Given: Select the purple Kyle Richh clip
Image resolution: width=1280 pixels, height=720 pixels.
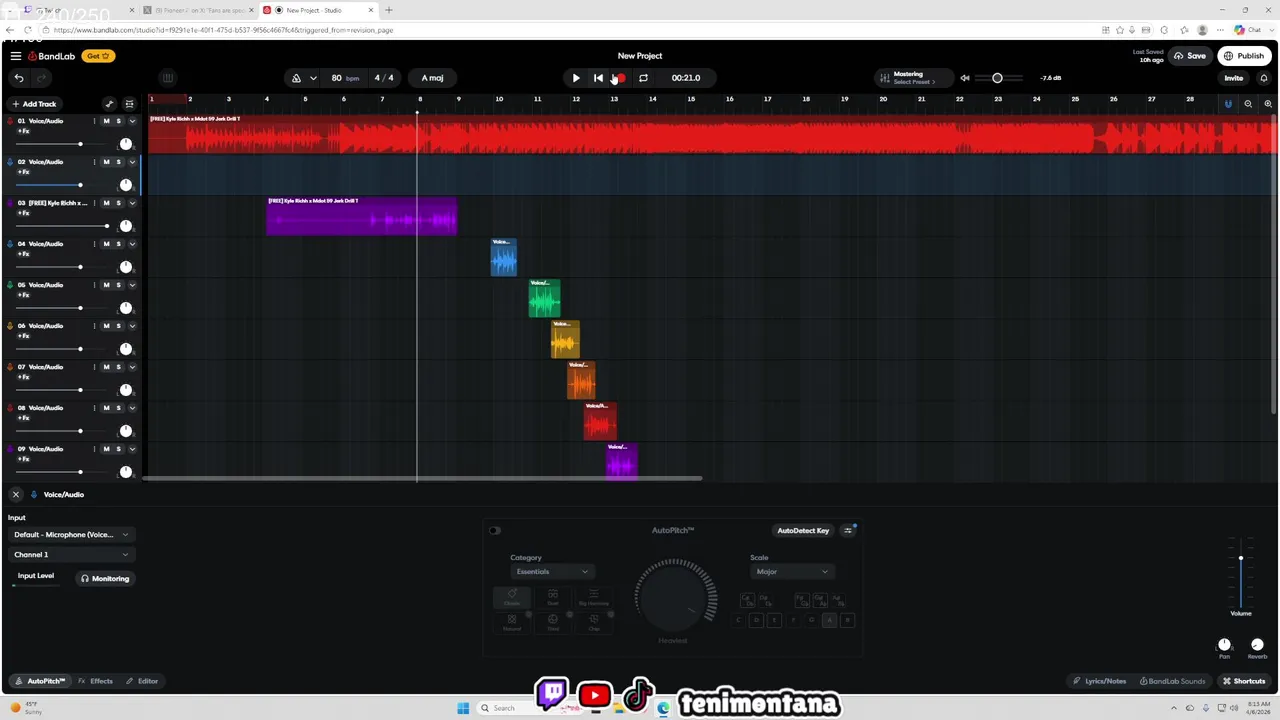Looking at the screenshot, I should click(362, 216).
